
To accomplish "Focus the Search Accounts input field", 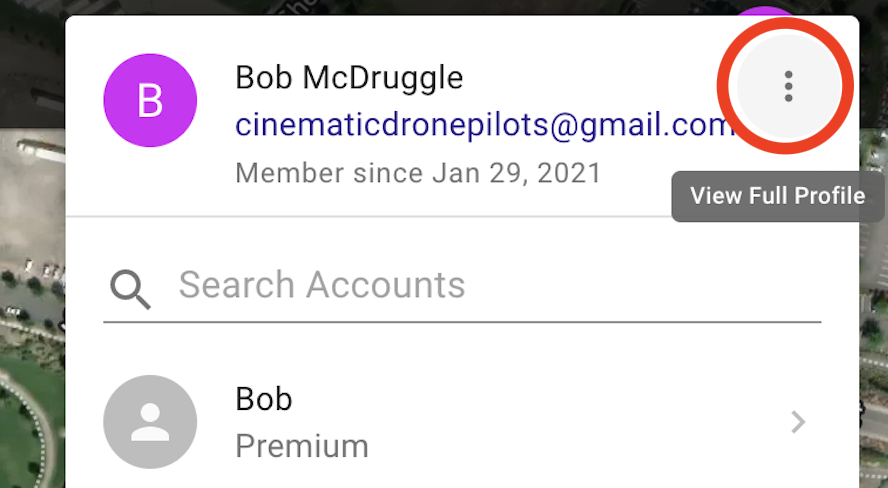I will pos(462,285).
